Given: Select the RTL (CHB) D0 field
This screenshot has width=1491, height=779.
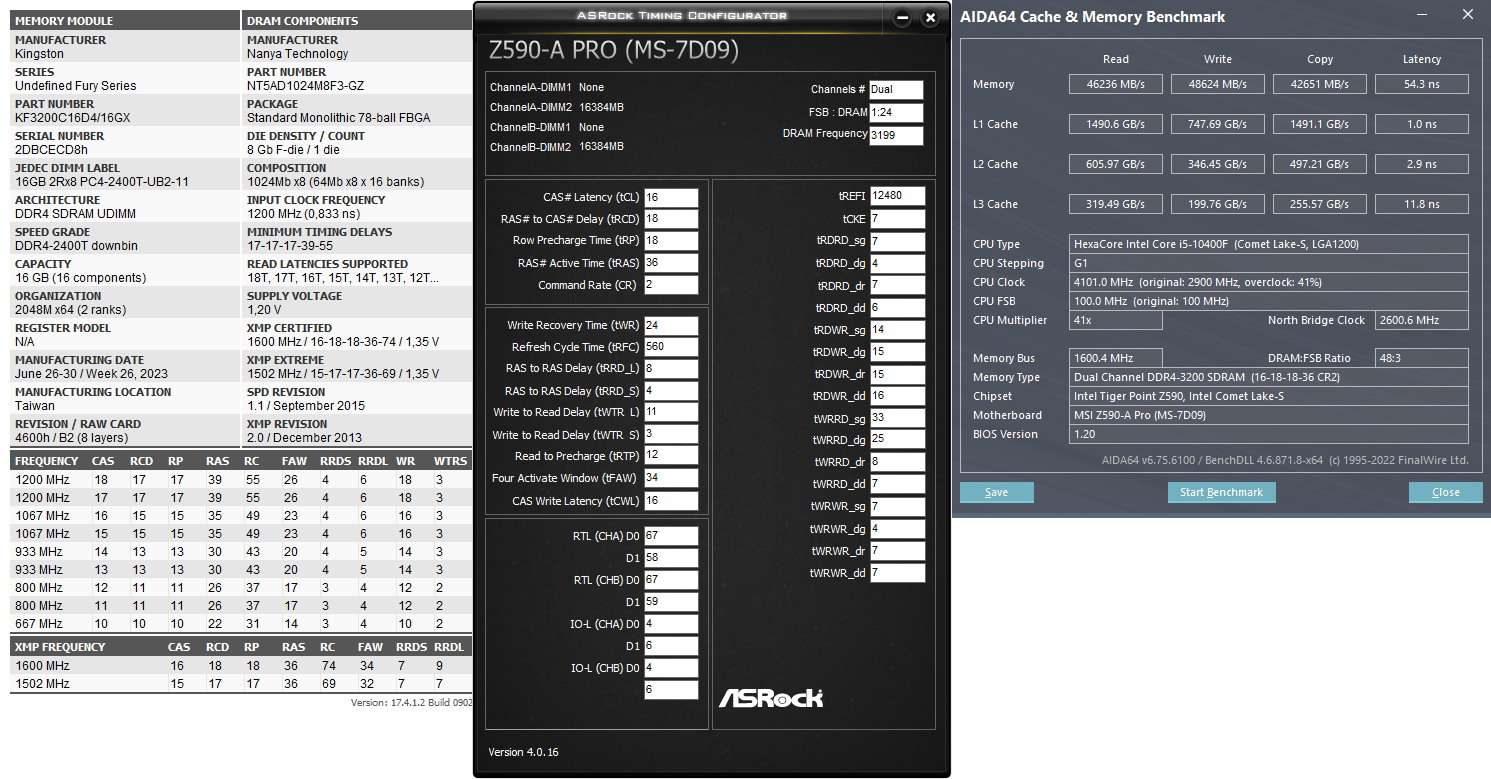Looking at the screenshot, I should (671, 580).
